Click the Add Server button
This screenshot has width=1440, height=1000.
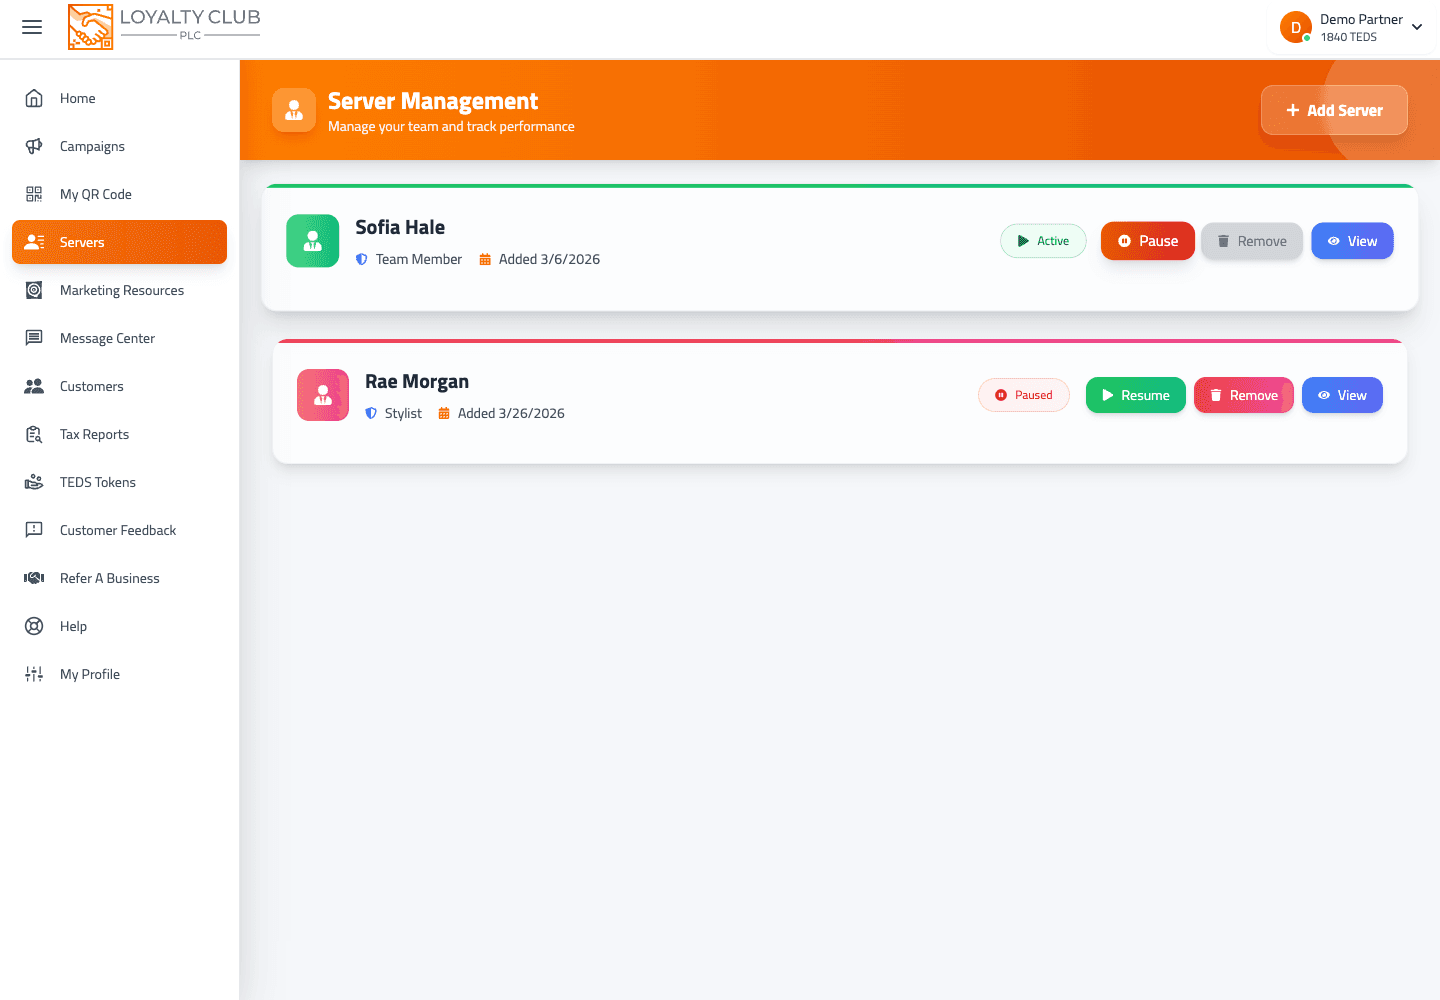tap(1334, 110)
